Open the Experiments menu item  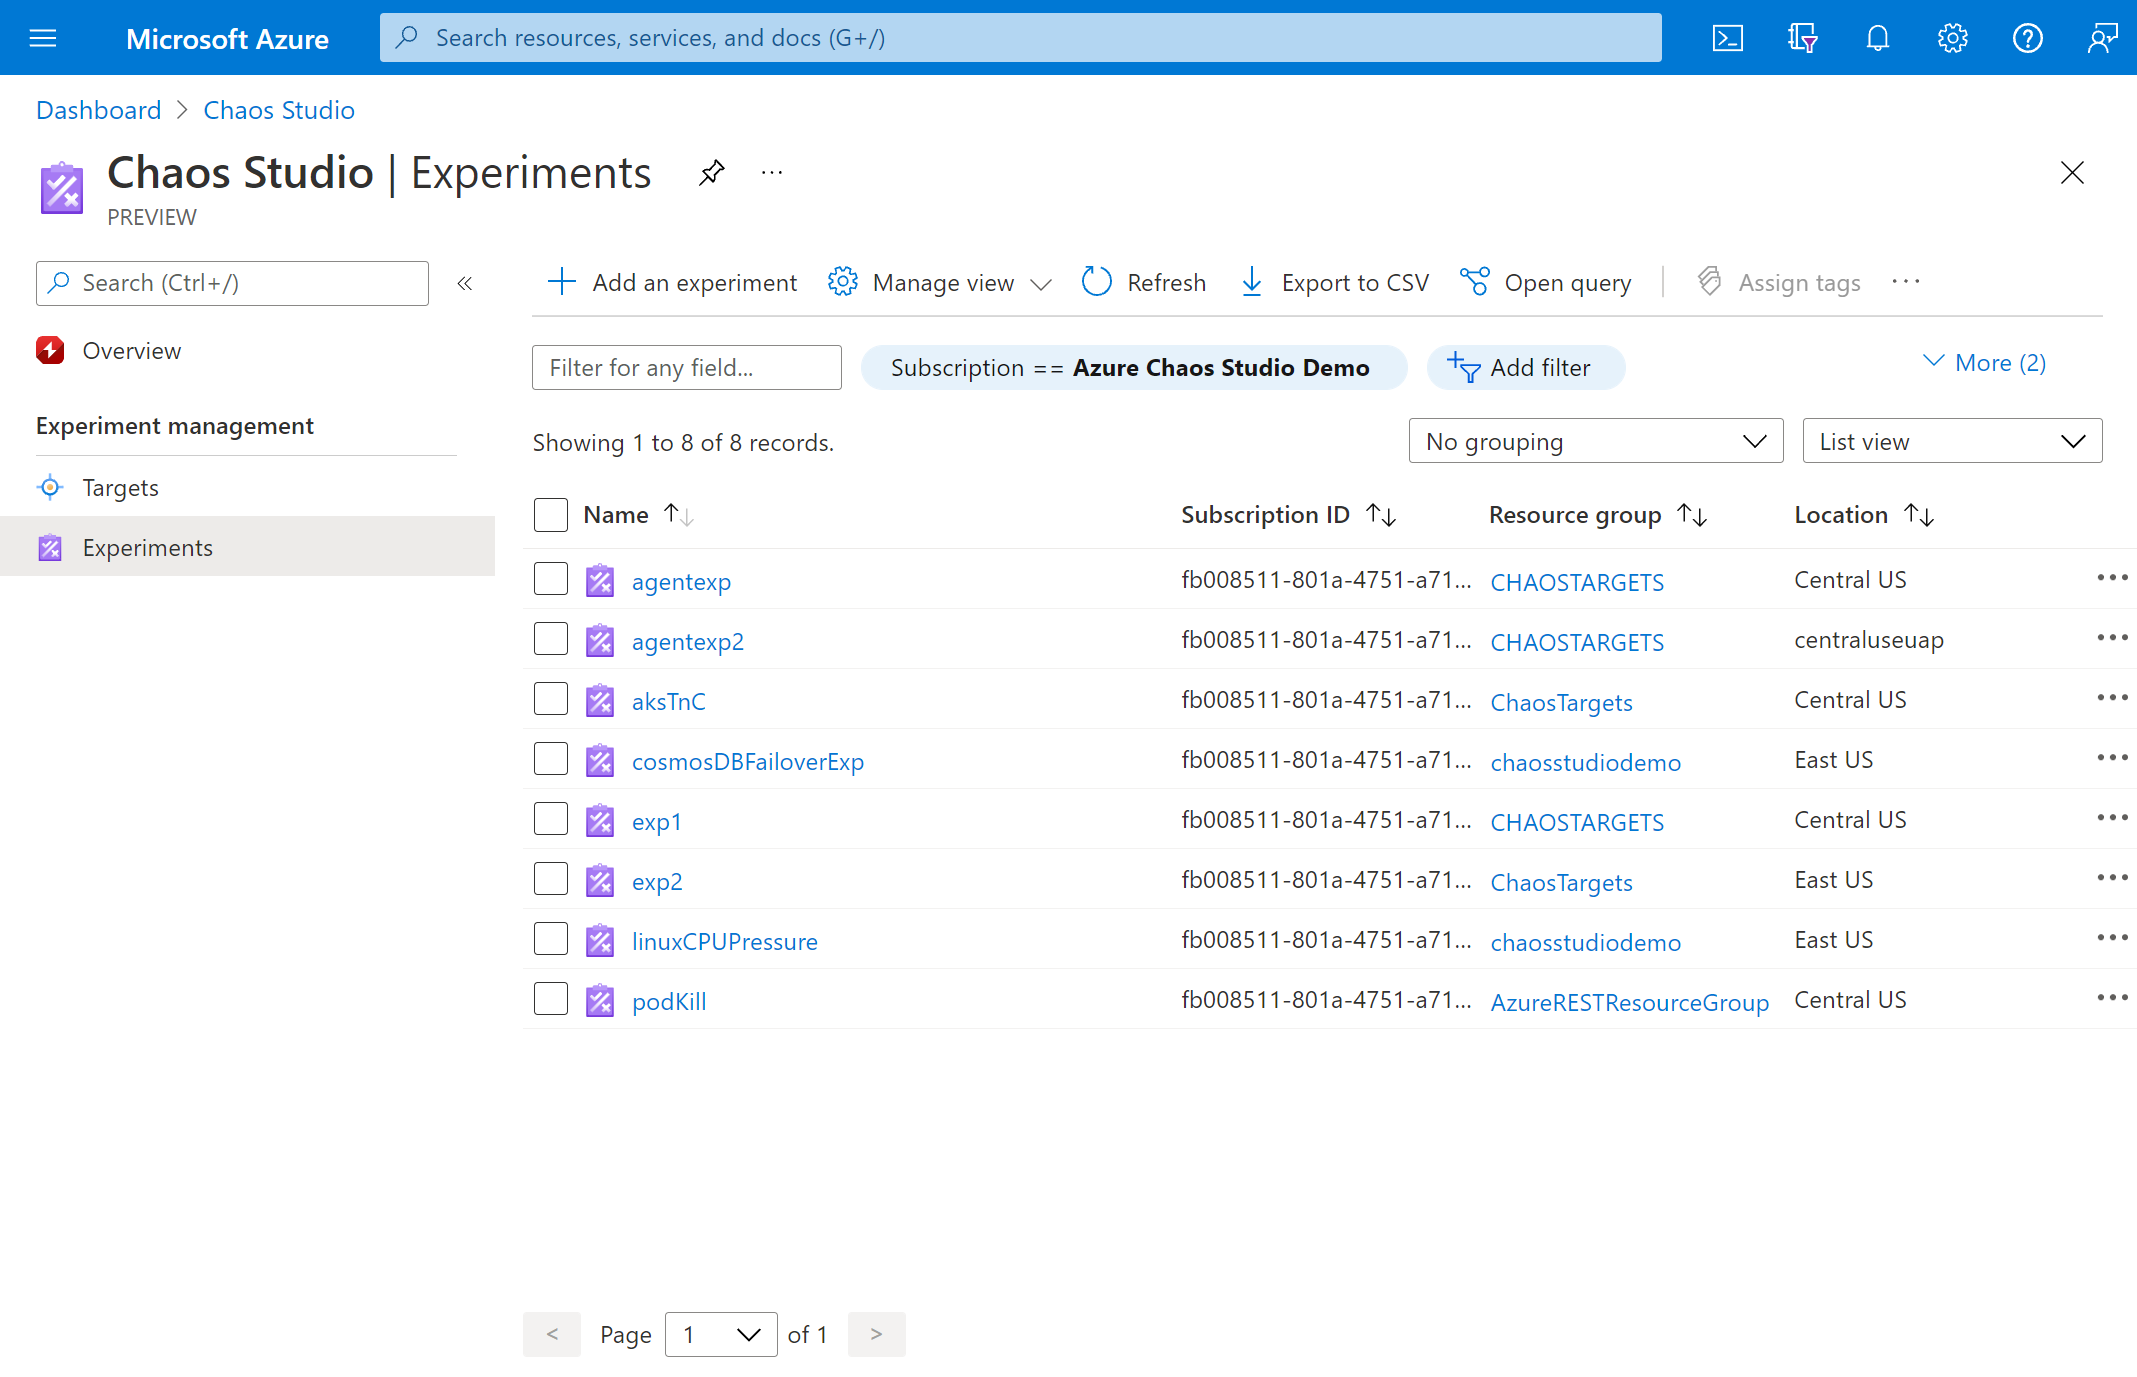(x=148, y=547)
